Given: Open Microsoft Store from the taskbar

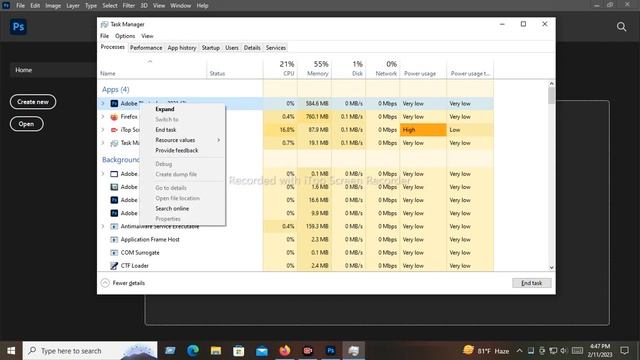Looking at the screenshot, I should (x=239, y=351).
